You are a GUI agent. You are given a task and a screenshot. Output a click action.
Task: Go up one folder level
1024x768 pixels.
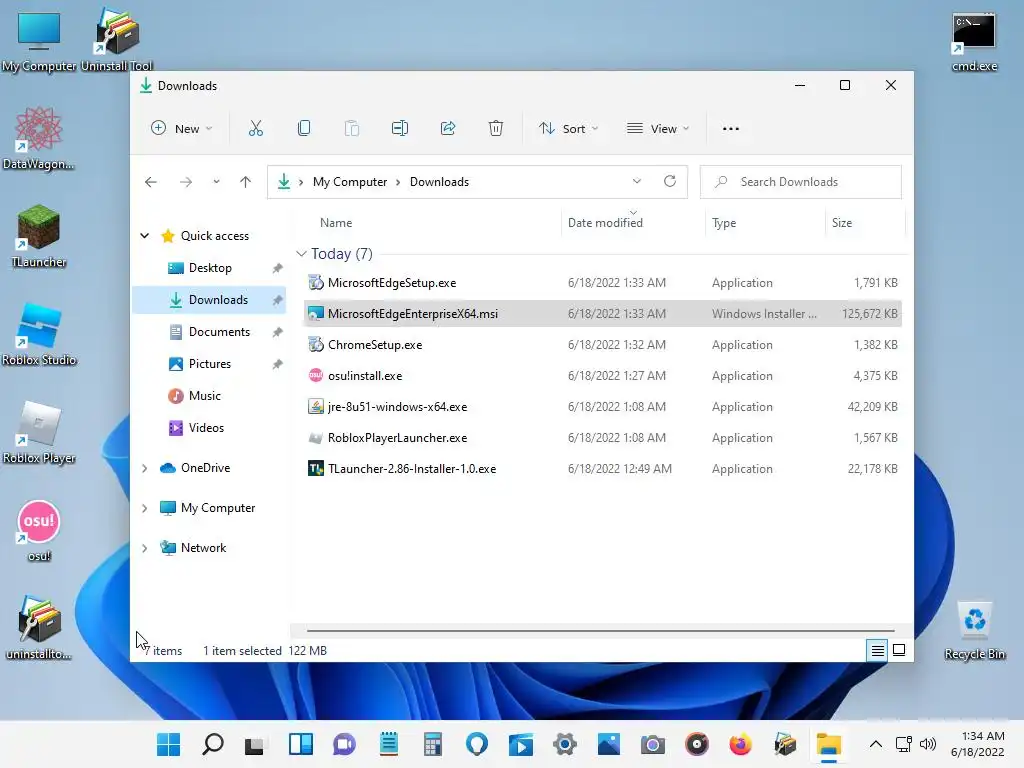tap(246, 182)
